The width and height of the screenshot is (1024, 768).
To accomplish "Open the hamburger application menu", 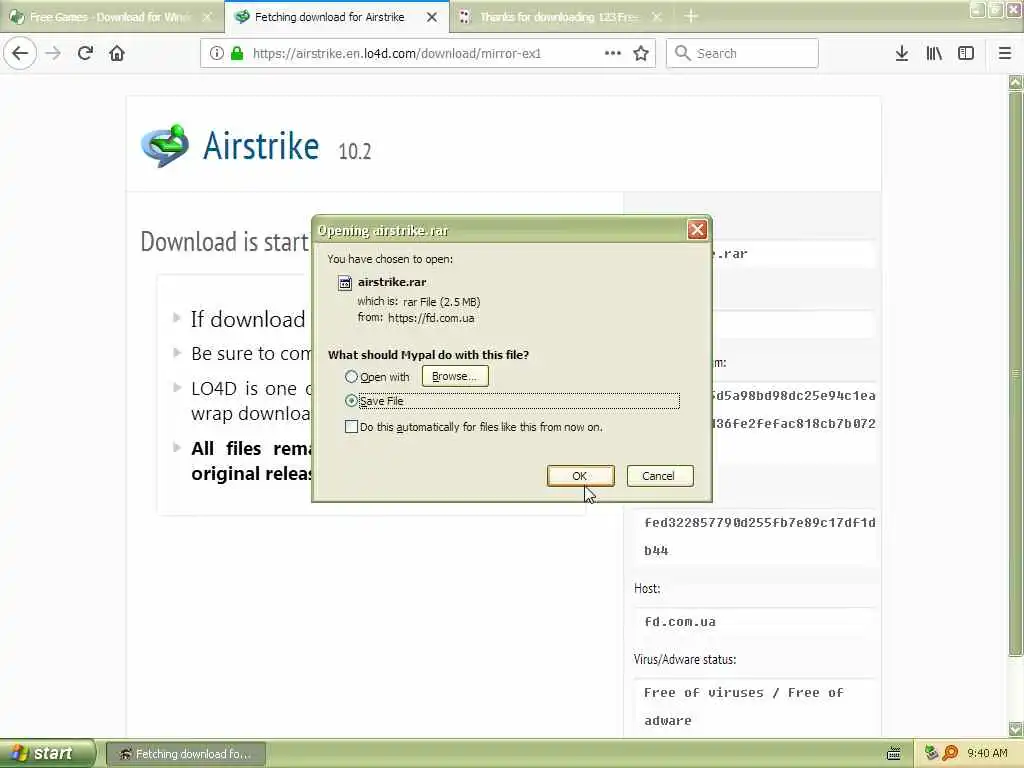I will click(x=1004, y=53).
